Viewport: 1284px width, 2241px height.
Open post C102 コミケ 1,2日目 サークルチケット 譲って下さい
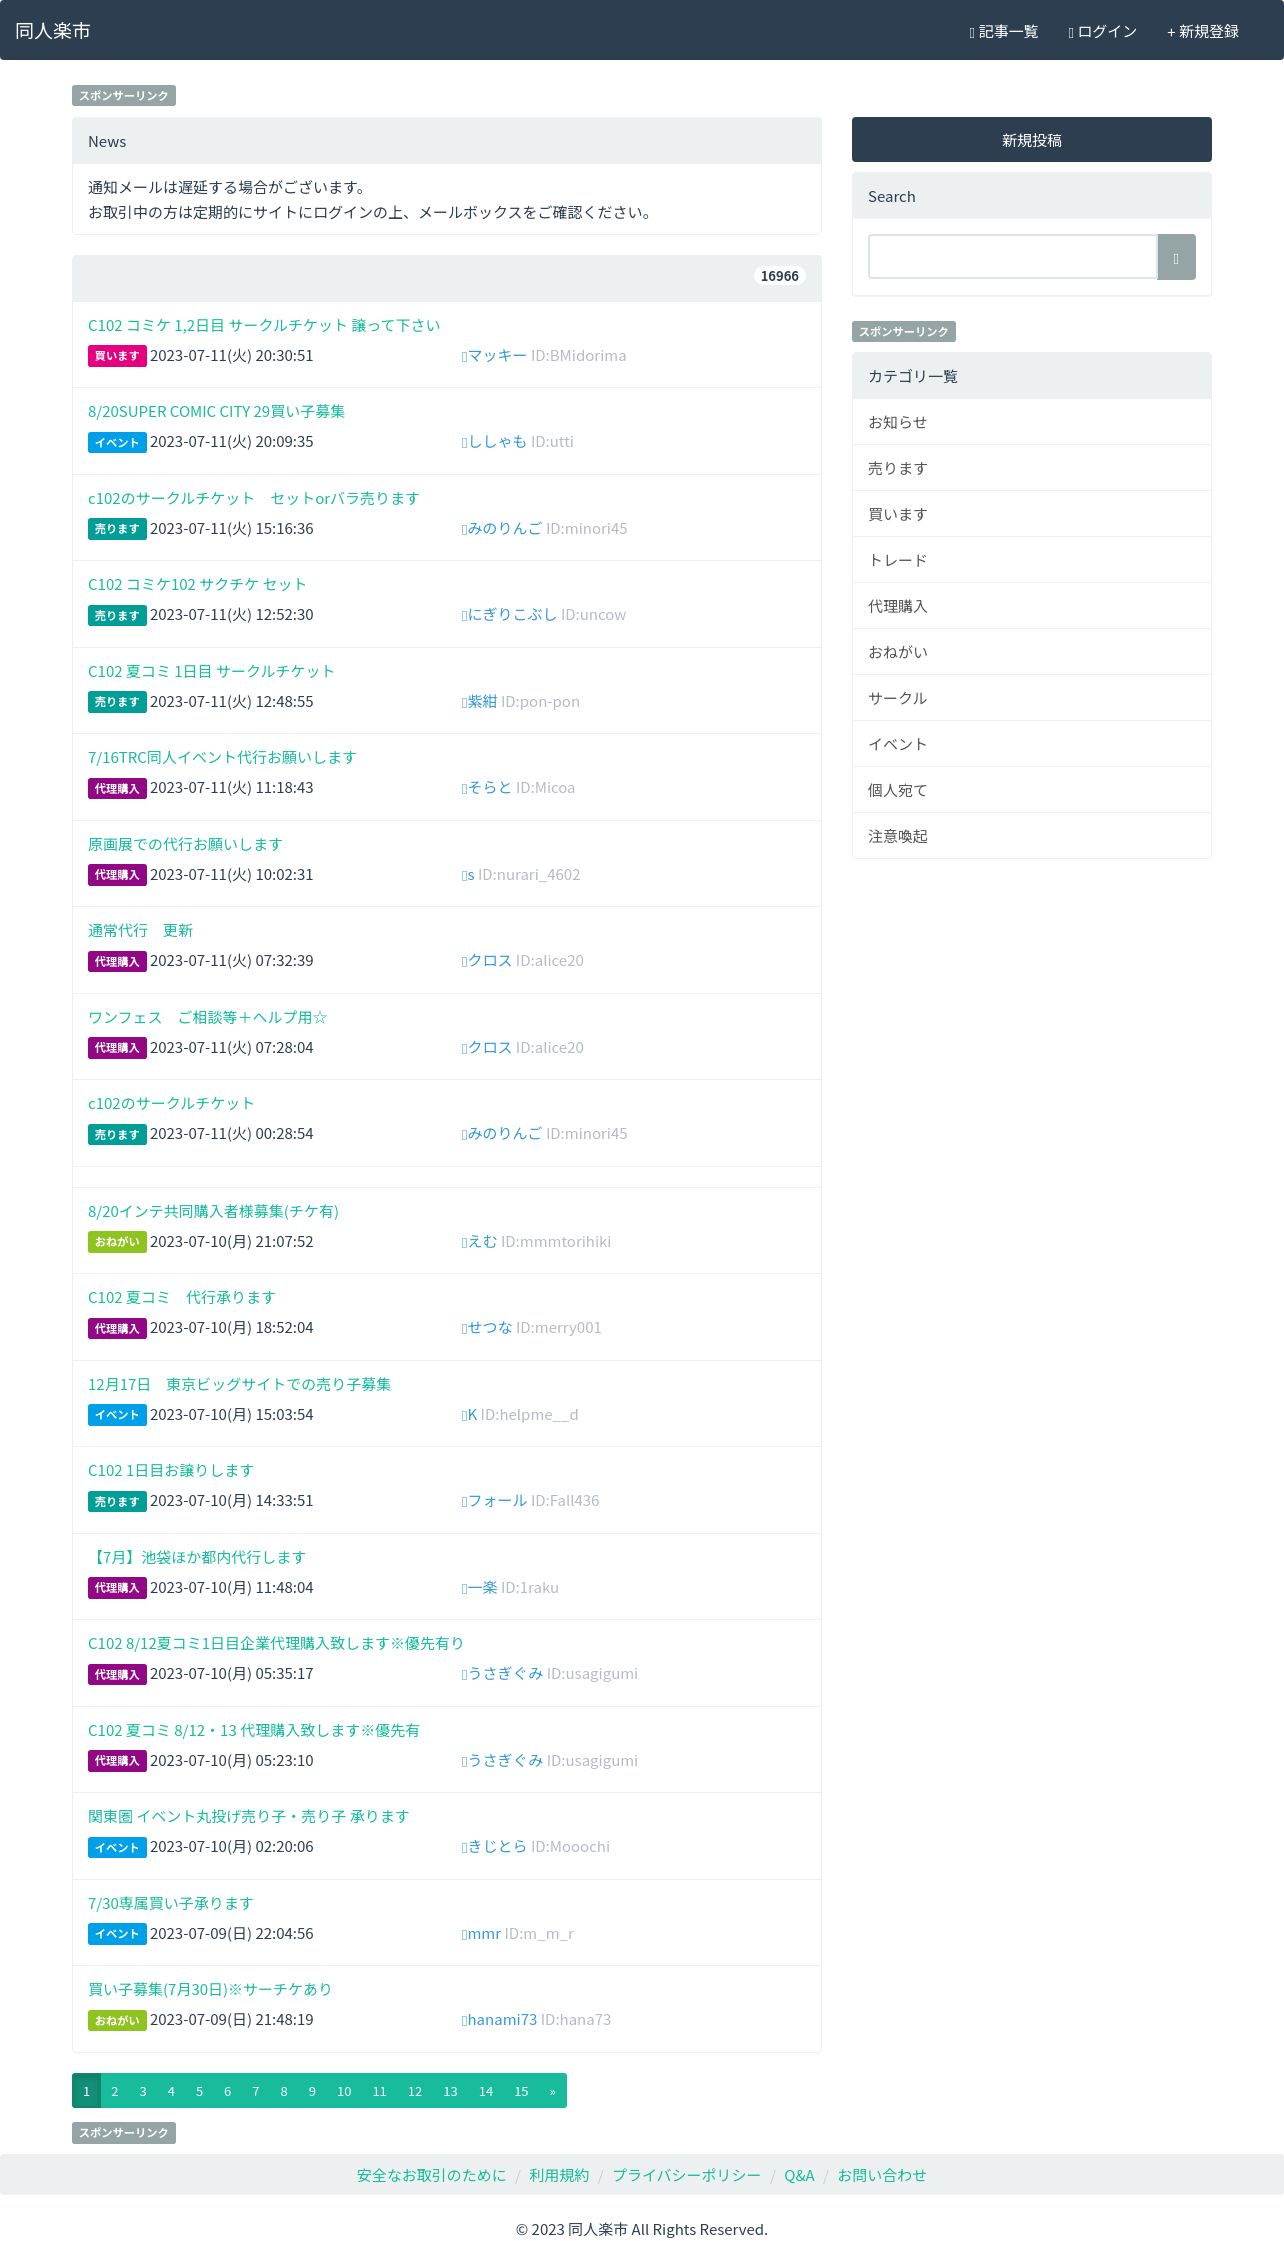(x=264, y=325)
